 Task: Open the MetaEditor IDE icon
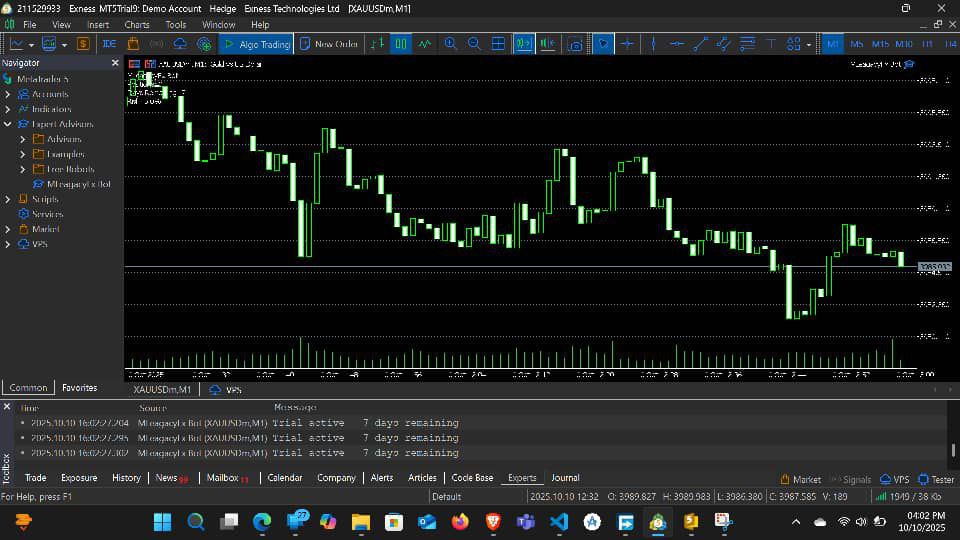[x=109, y=44]
